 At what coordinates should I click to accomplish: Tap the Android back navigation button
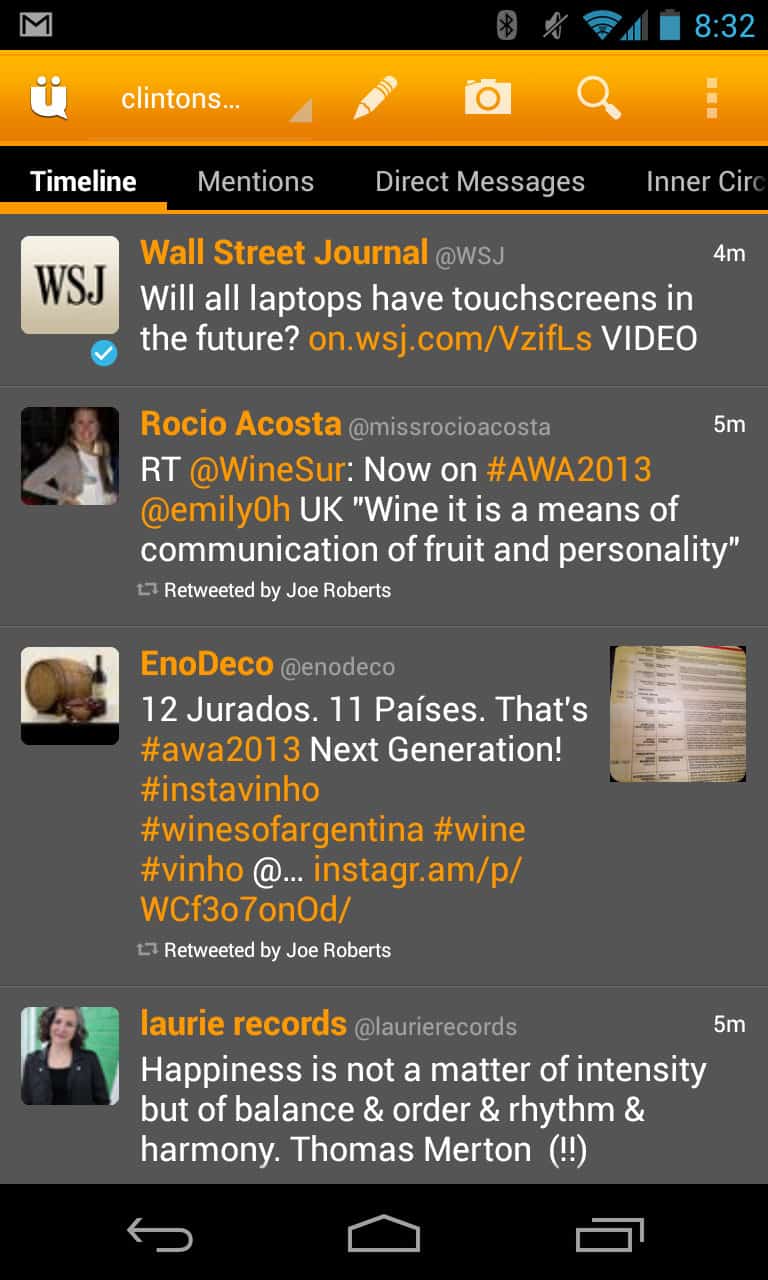[160, 1235]
